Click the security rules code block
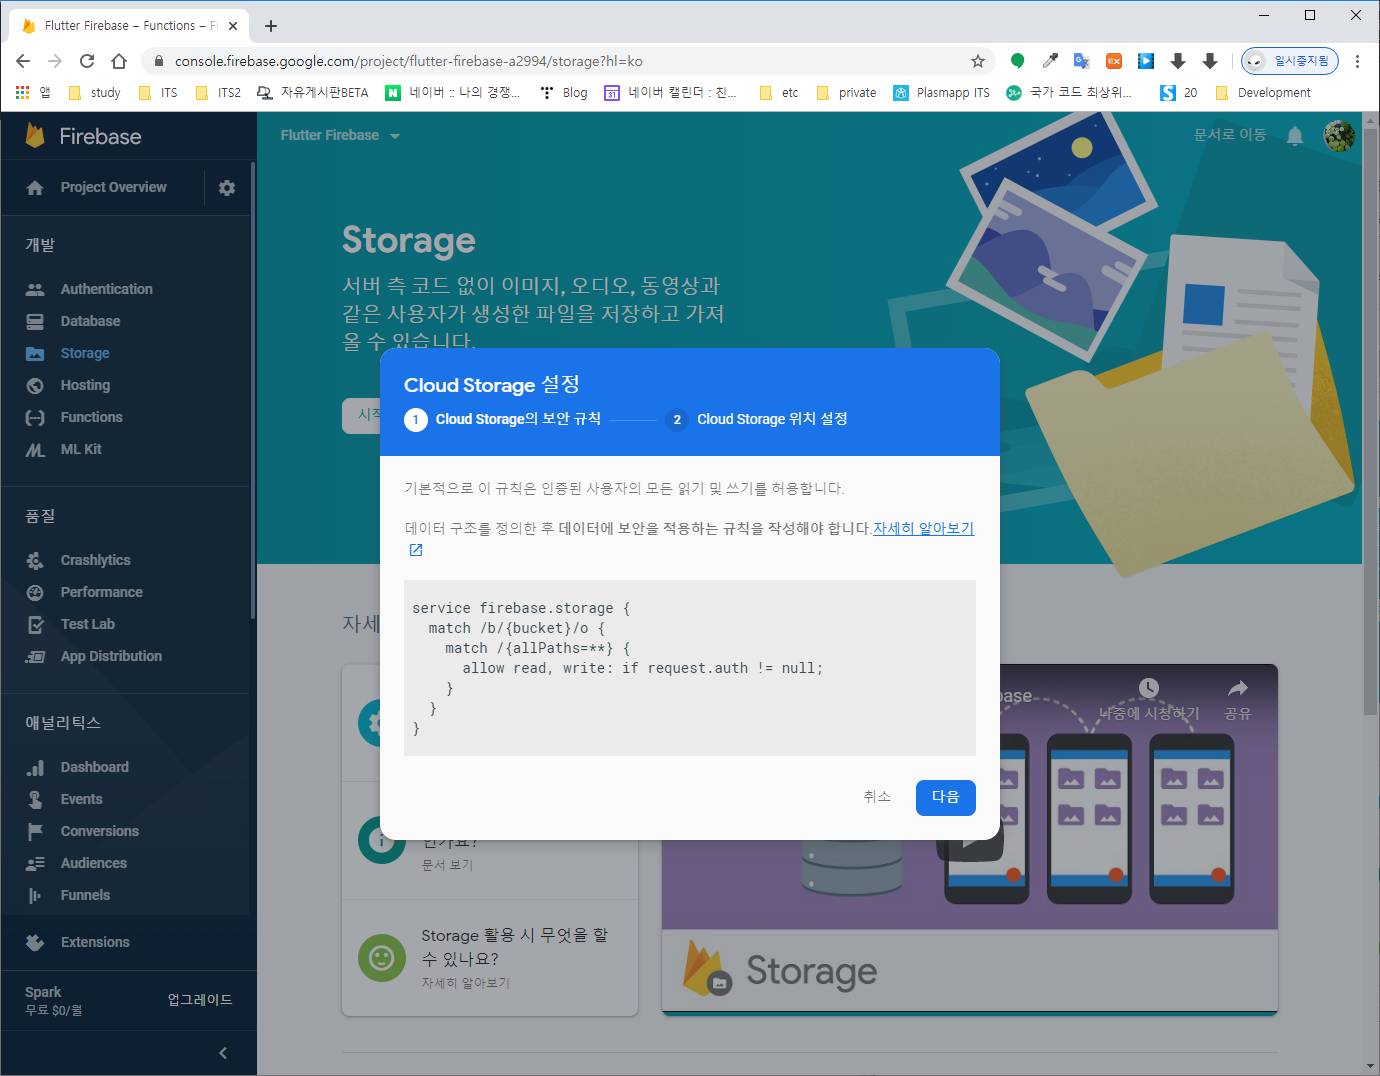 [x=690, y=668]
